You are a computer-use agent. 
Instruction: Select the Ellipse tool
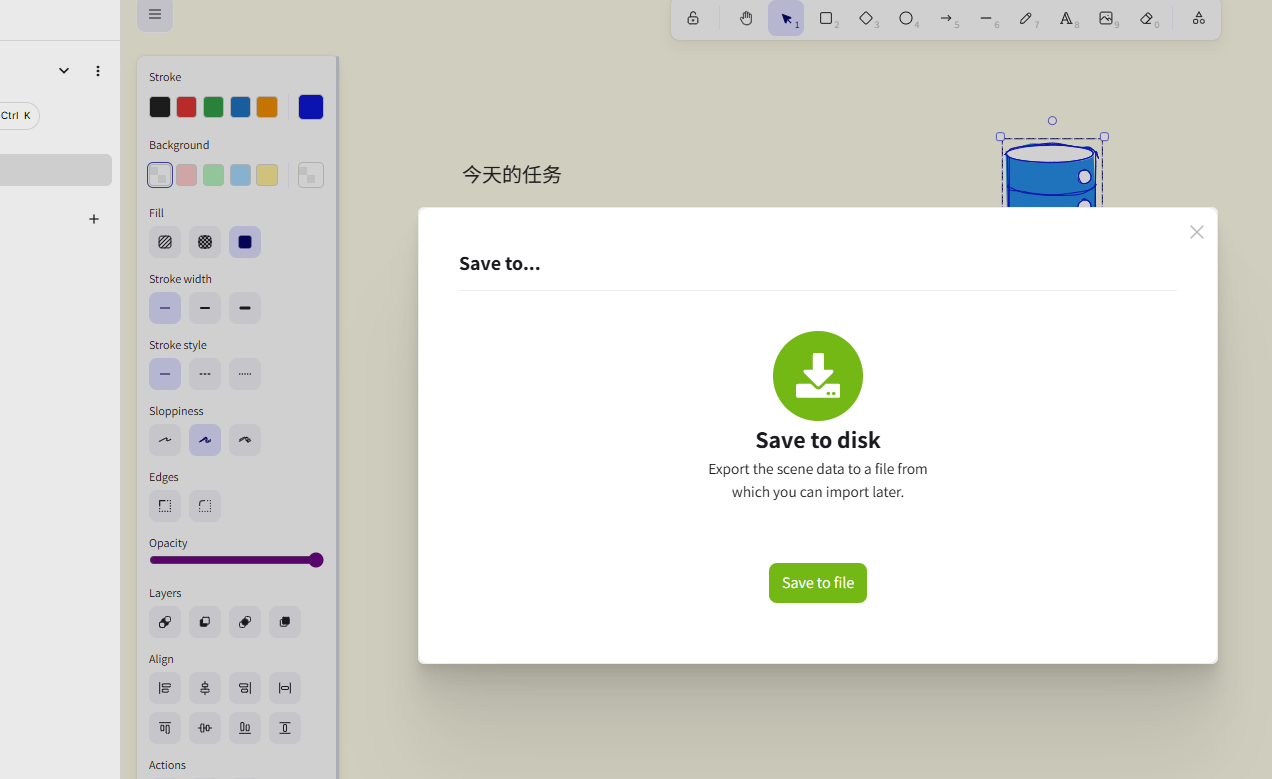[907, 18]
